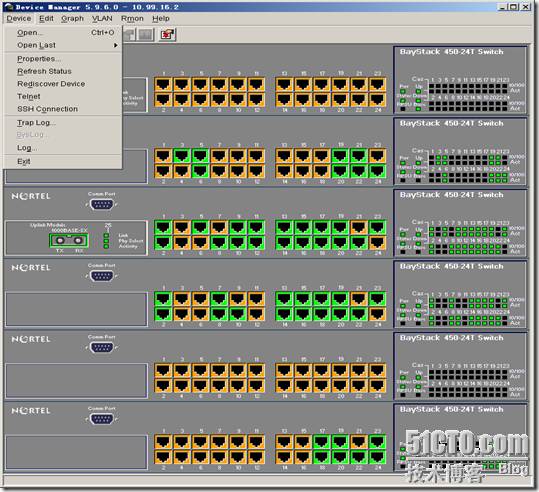539x492 pixels.
Task: Expand the Open Last submenu arrow
Action: [116, 45]
